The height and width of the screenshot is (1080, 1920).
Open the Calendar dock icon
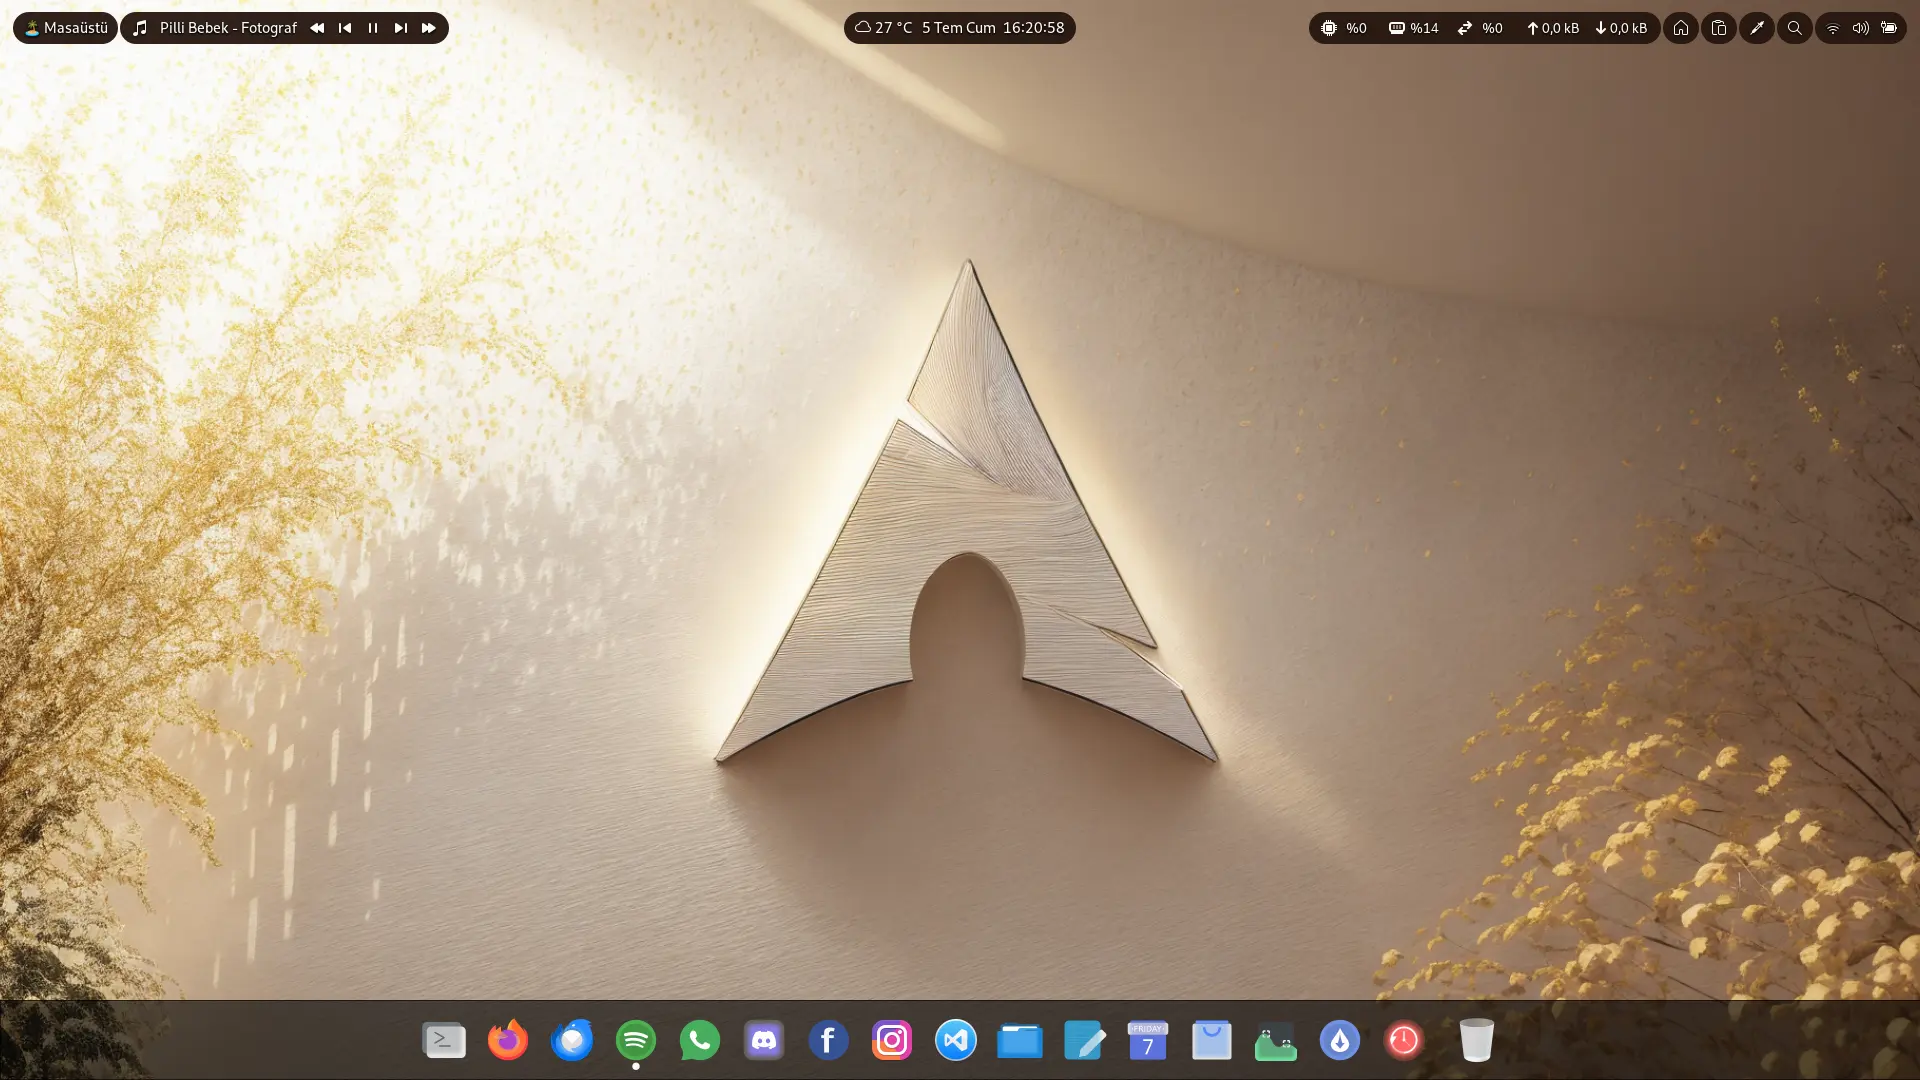tap(1148, 1041)
